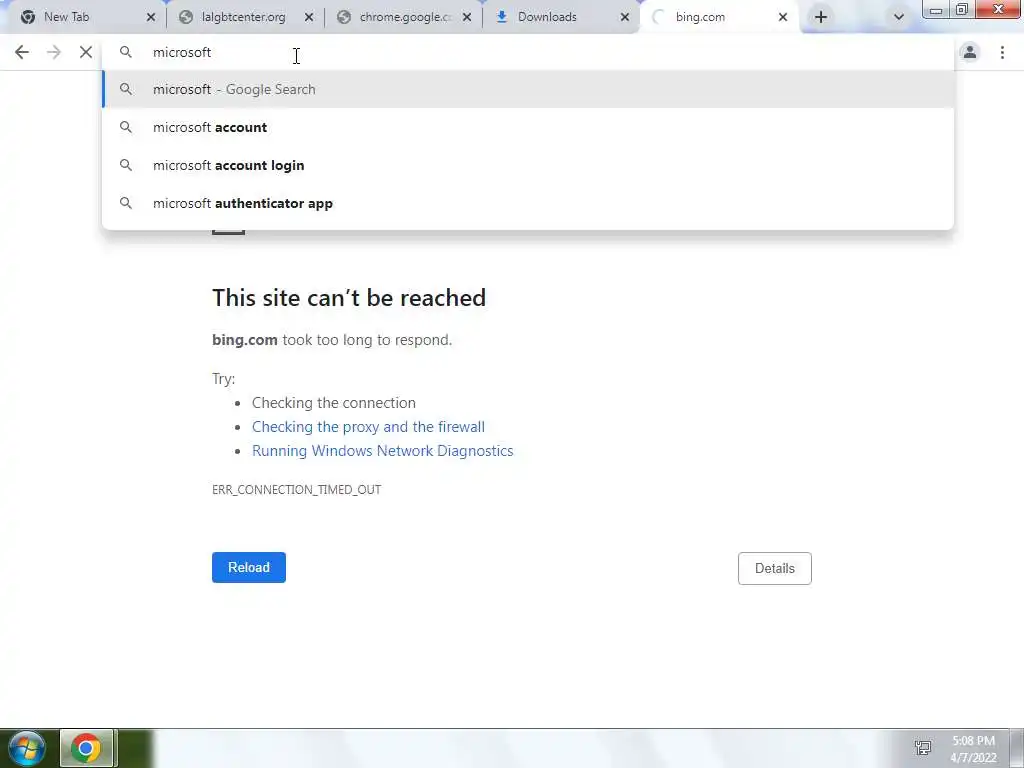The image size is (1024, 768).
Task: Click the forward navigation arrow
Action: (x=54, y=52)
